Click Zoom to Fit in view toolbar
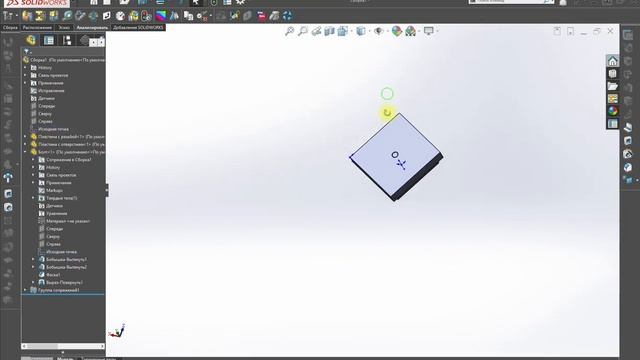640x360 pixels. click(x=290, y=31)
